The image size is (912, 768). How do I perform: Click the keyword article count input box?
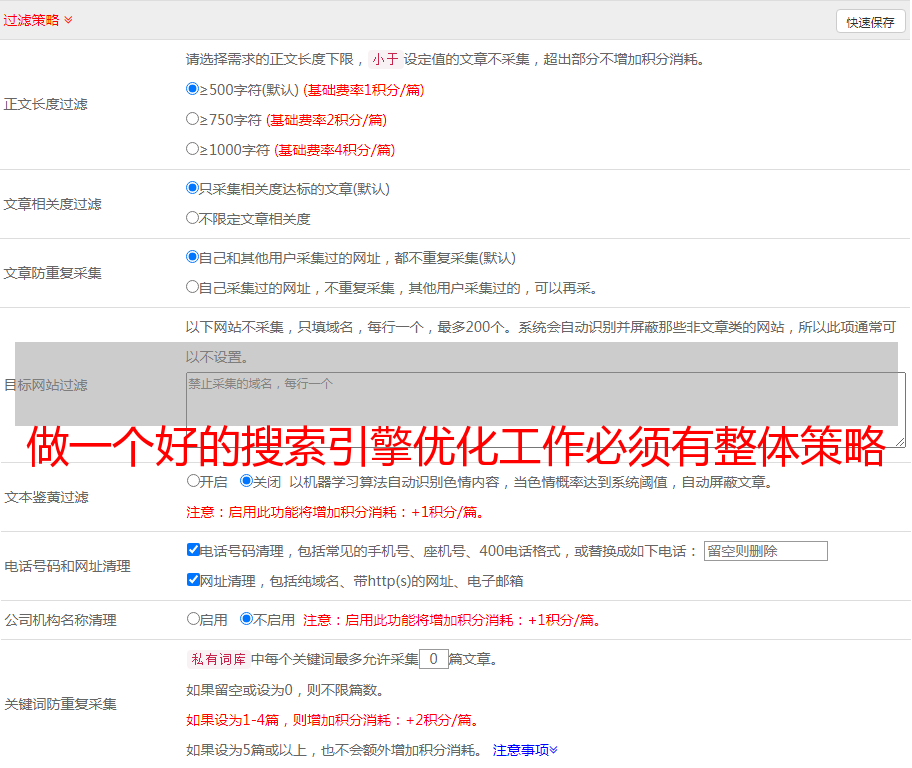(x=433, y=659)
